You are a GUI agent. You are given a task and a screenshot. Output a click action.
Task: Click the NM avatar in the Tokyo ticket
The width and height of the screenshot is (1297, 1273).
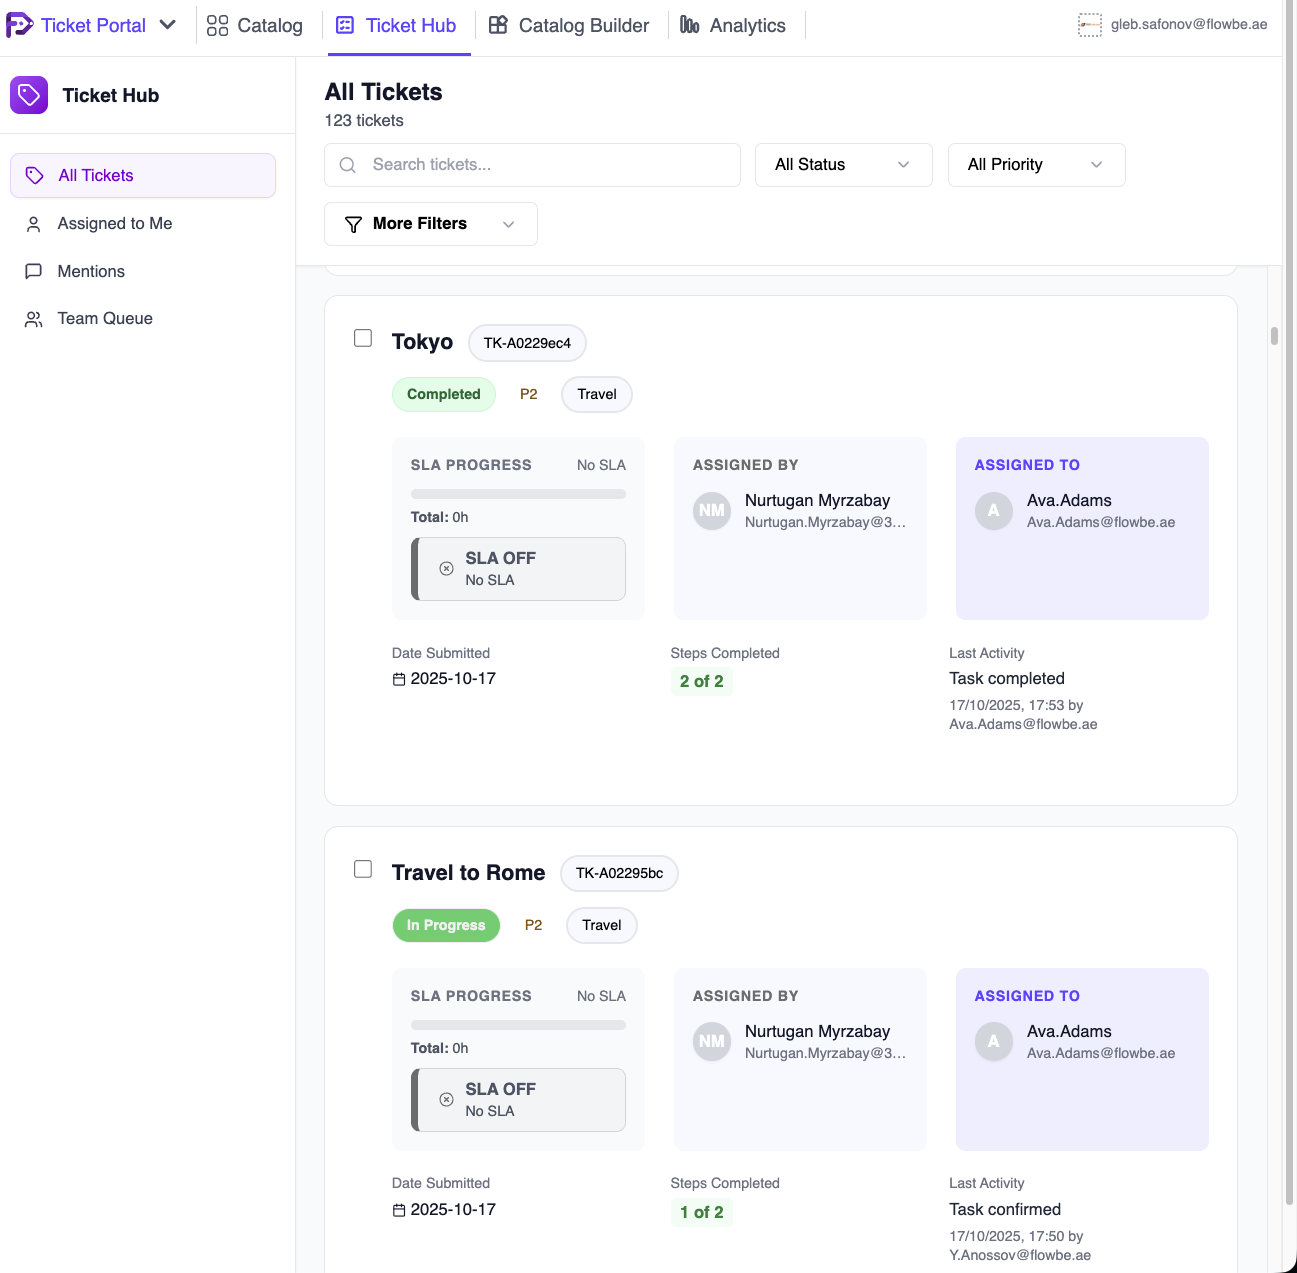click(712, 511)
